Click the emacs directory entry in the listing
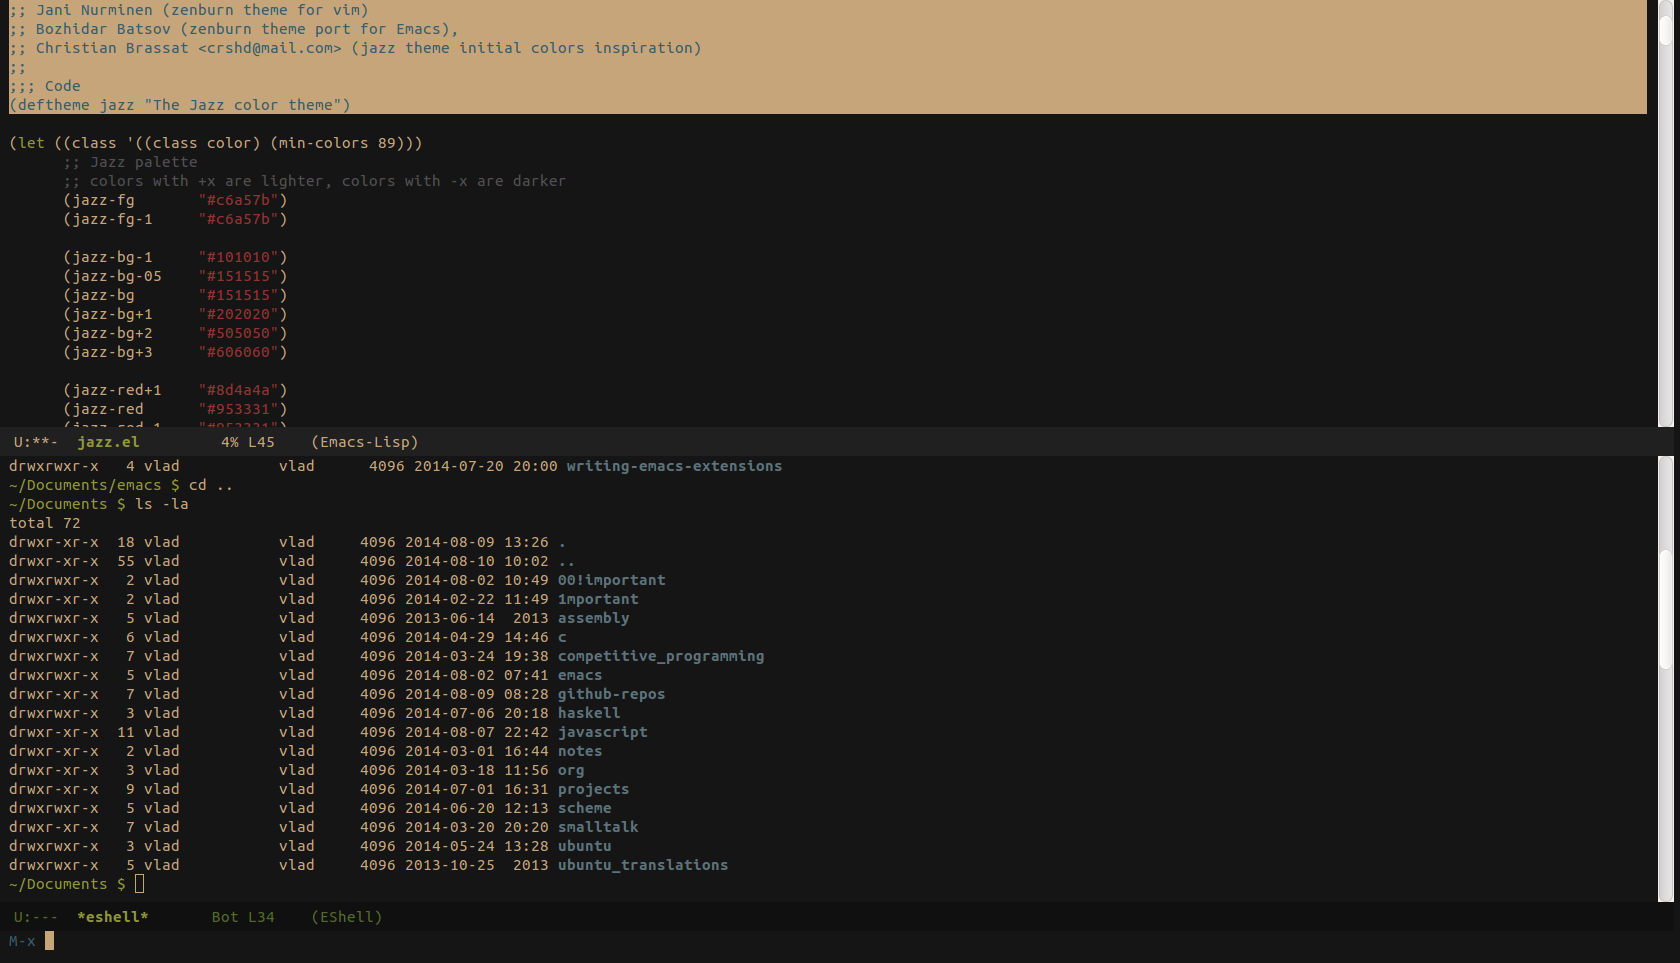Viewport: 1680px width, 963px height. point(580,675)
